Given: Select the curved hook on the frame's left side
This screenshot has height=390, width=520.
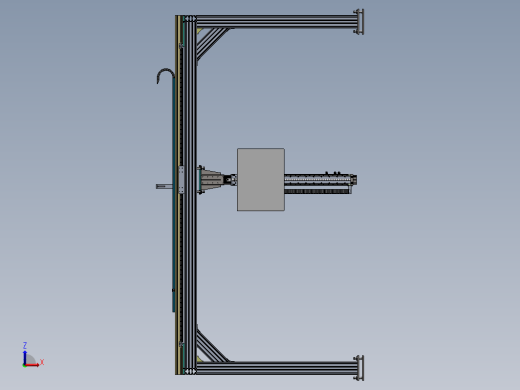Looking at the screenshot, I should click(x=165, y=76).
